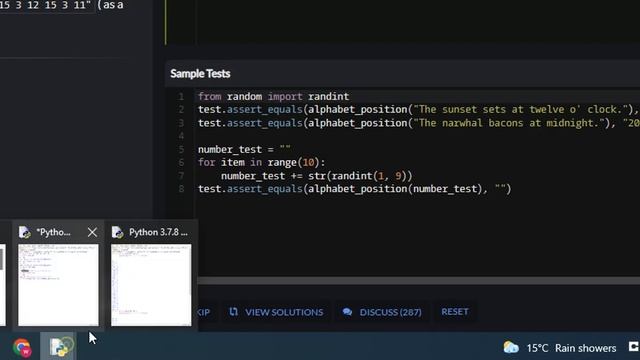Click the Python file icon on *Pytho... preview
This screenshot has height=360, width=640.
(24, 232)
